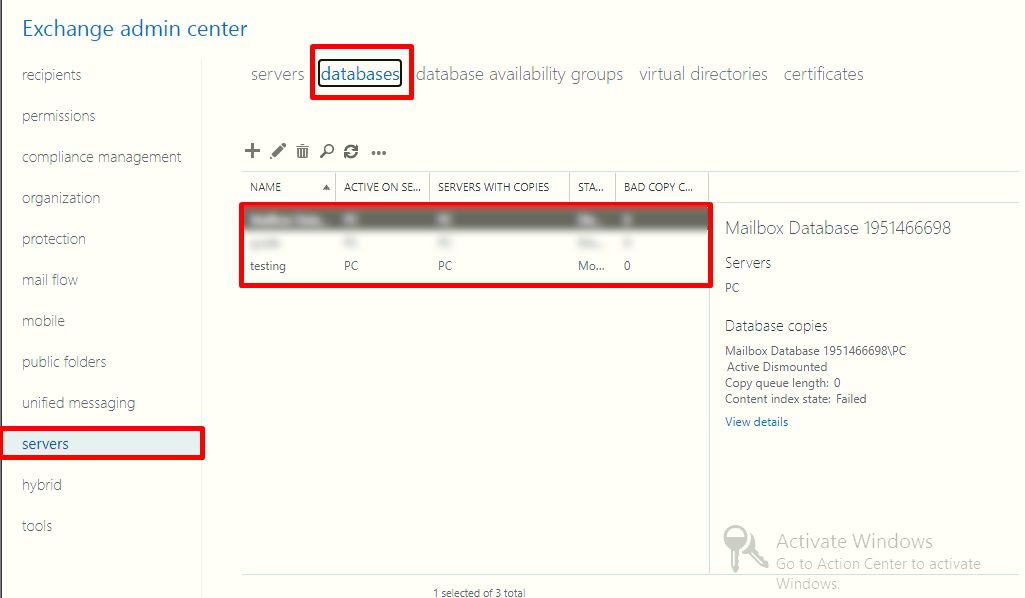Switch to the servers tab
Viewport: 1025px width, 598px height.
tap(277, 74)
